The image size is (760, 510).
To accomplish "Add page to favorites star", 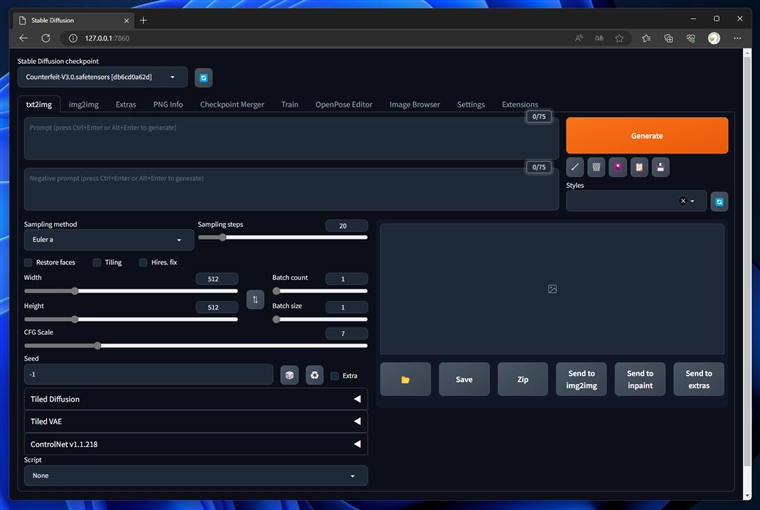I will coord(619,38).
